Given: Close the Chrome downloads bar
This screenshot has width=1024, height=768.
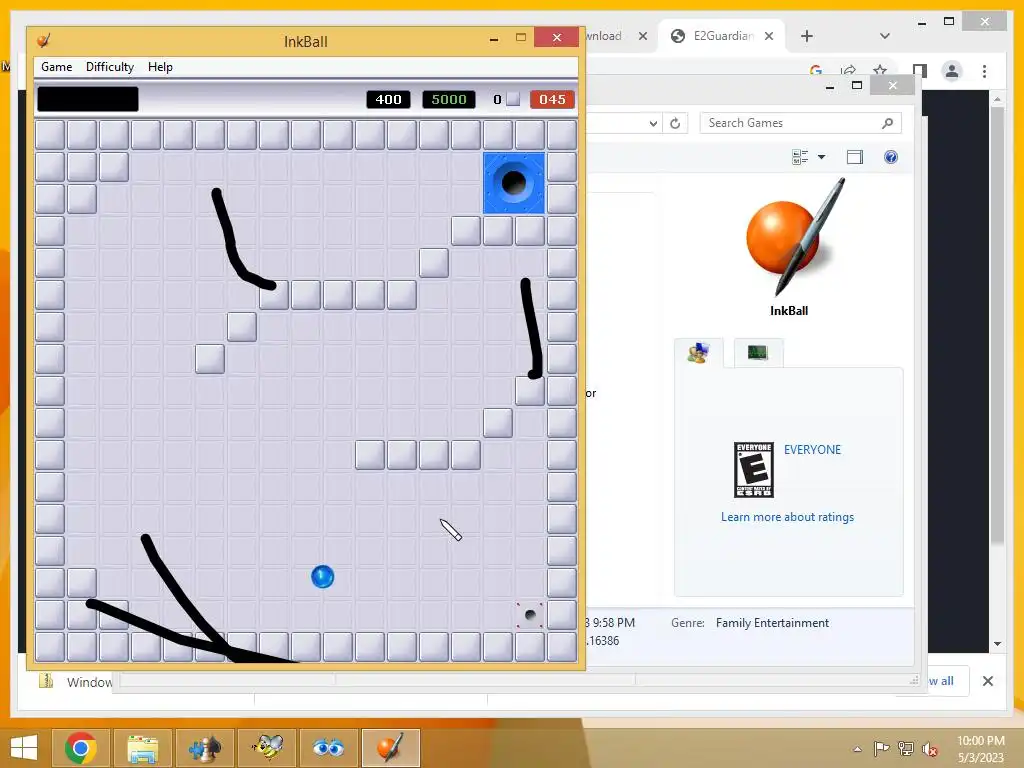Looking at the screenshot, I should pos(987,681).
